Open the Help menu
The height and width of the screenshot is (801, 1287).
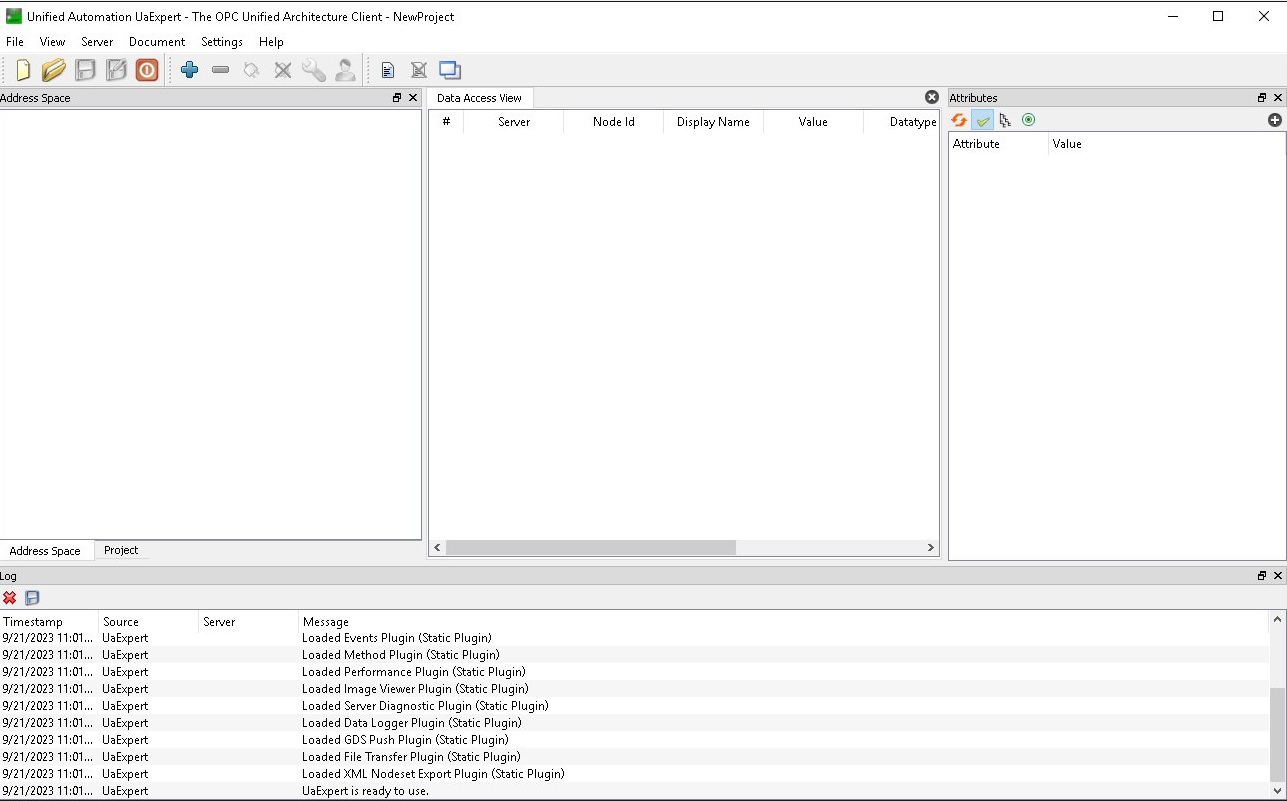pos(271,42)
